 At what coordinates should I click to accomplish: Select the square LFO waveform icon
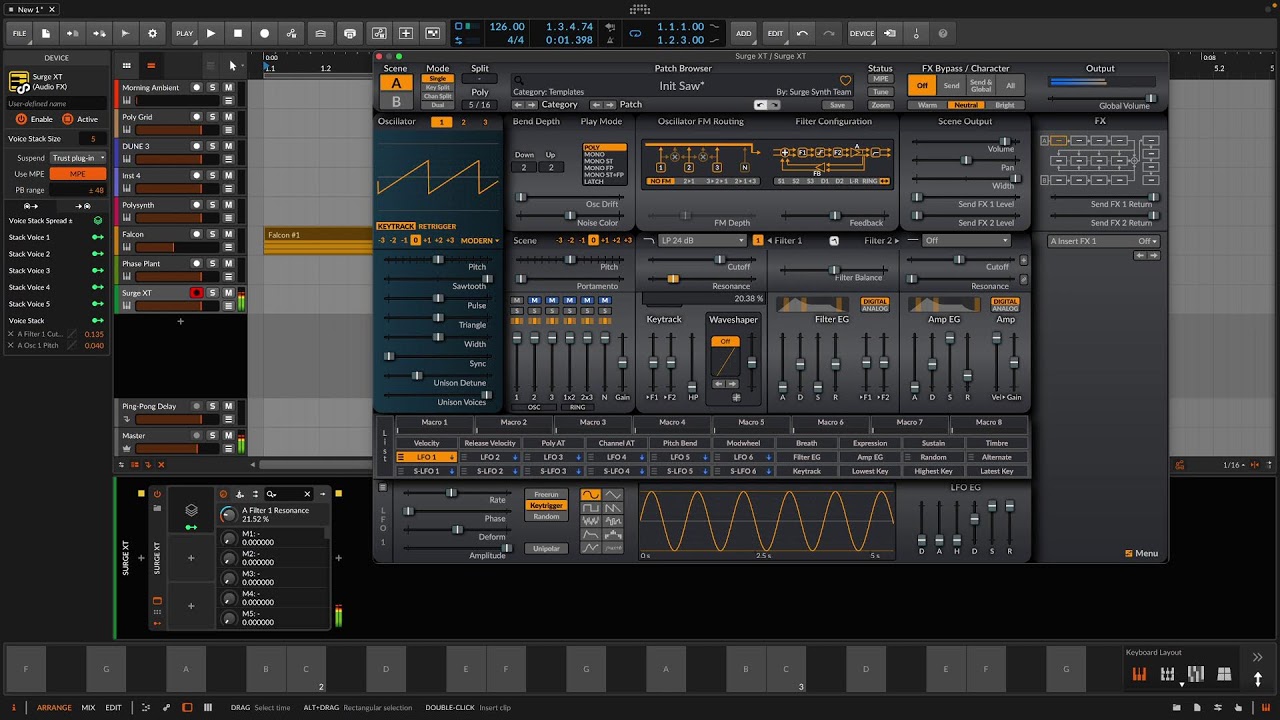tap(591, 508)
